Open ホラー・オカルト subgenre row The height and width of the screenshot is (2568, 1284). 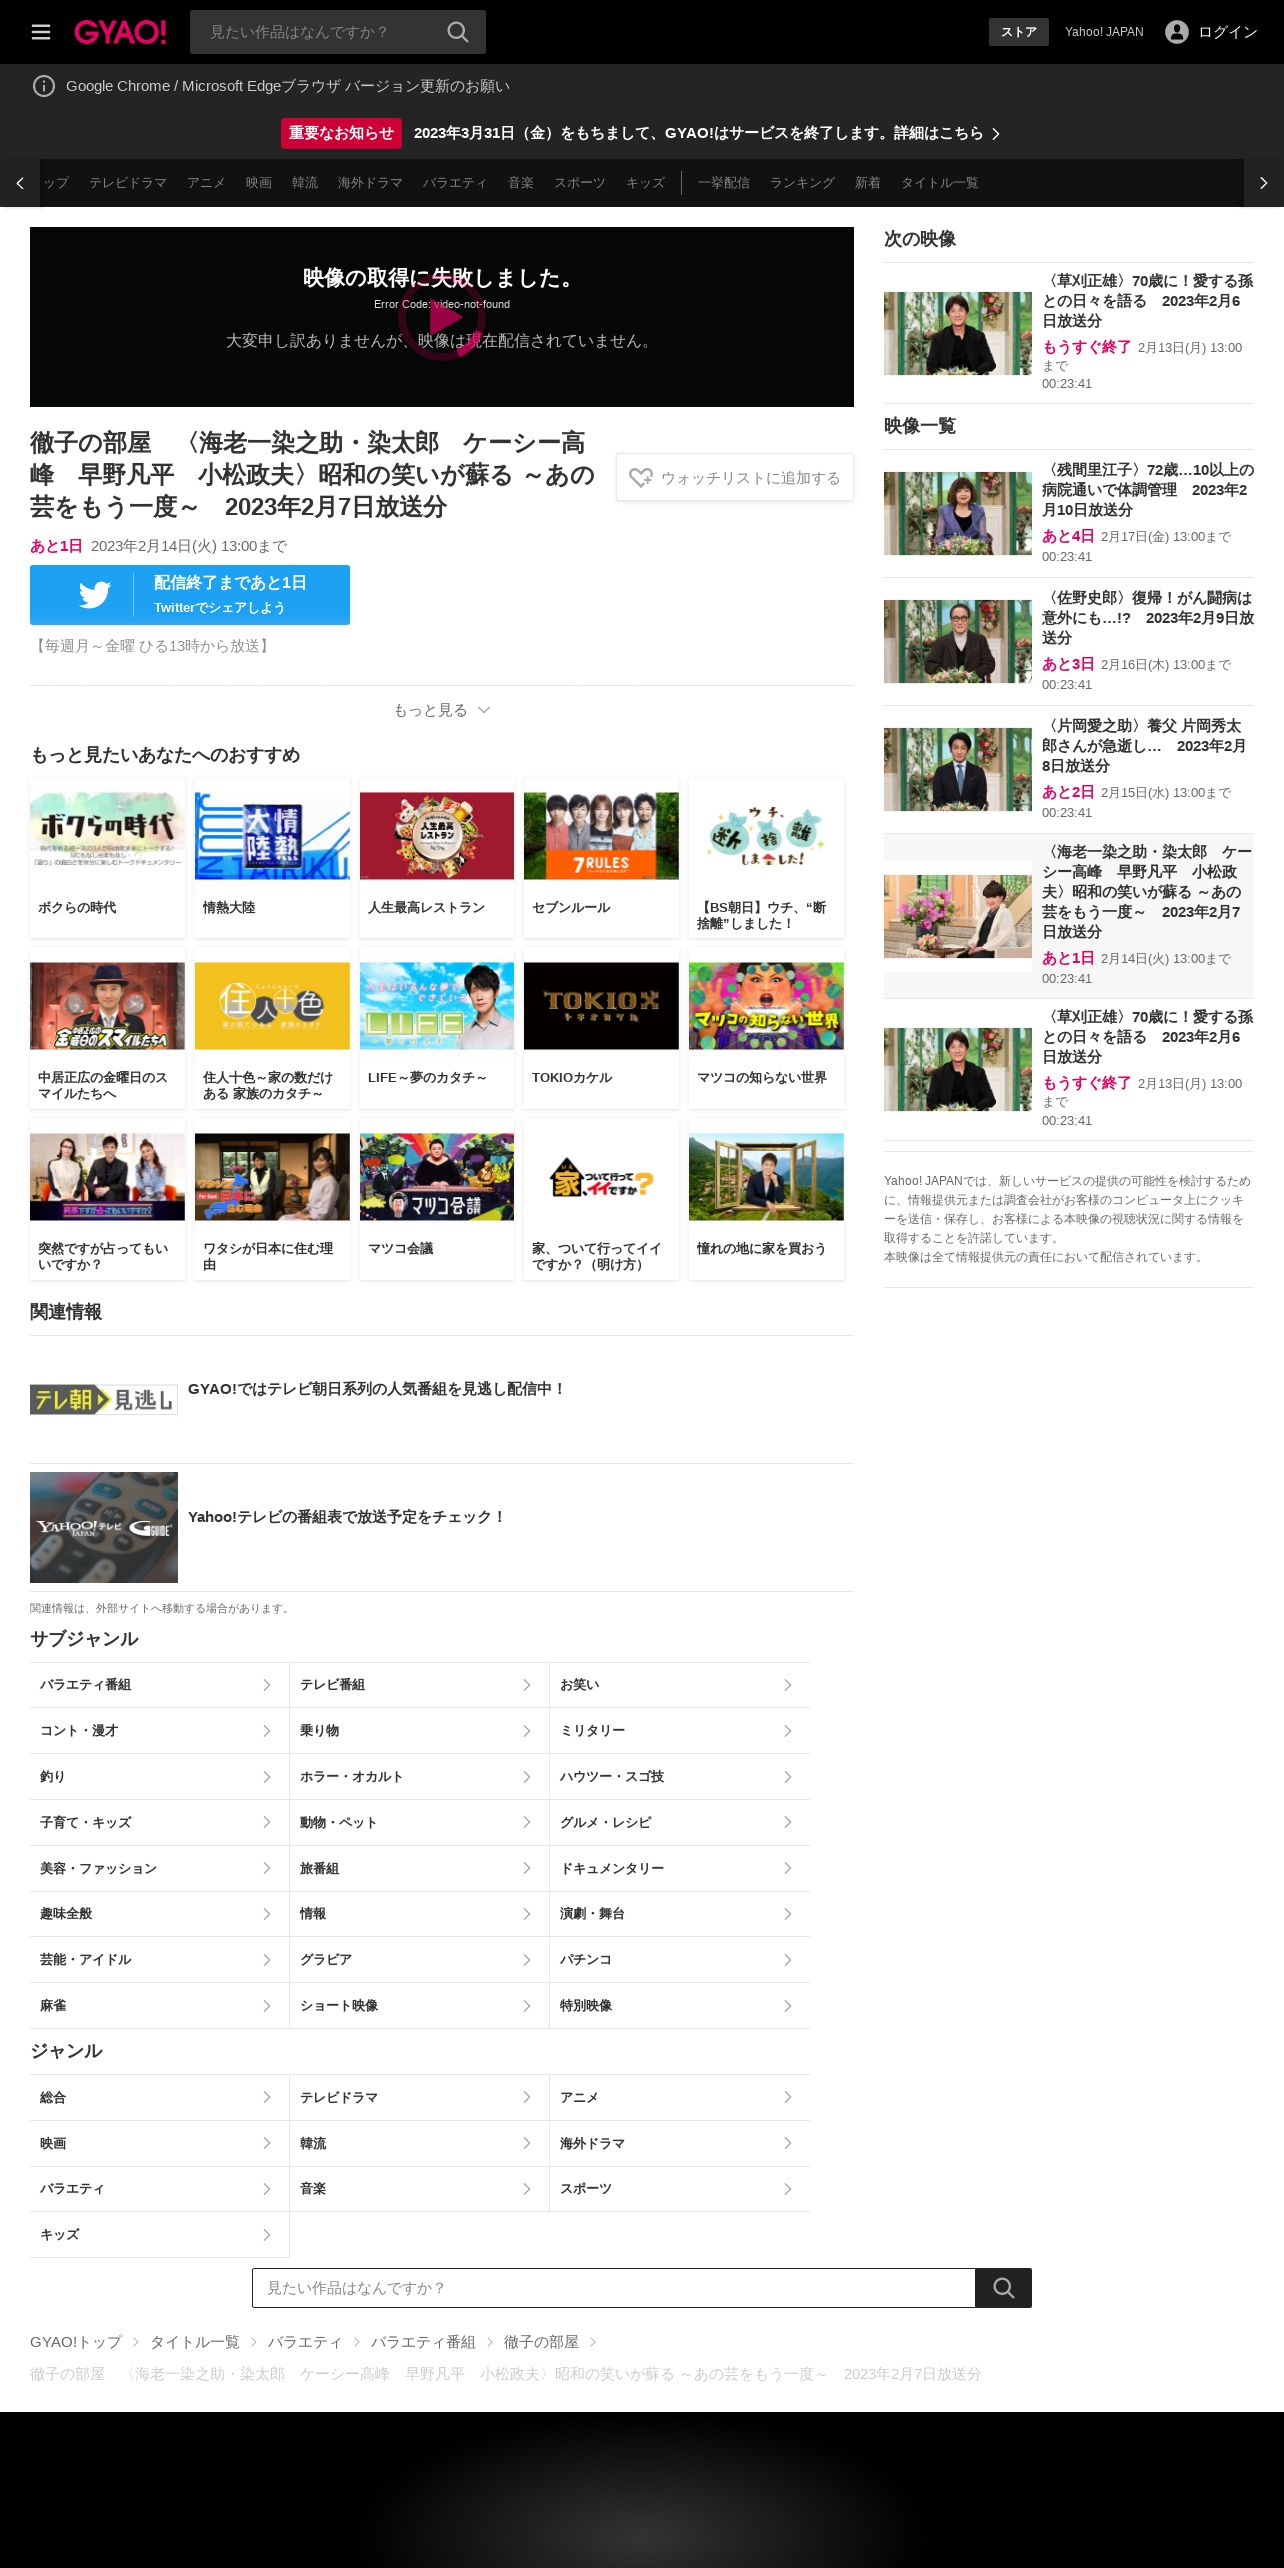[x=419, y=1777]
